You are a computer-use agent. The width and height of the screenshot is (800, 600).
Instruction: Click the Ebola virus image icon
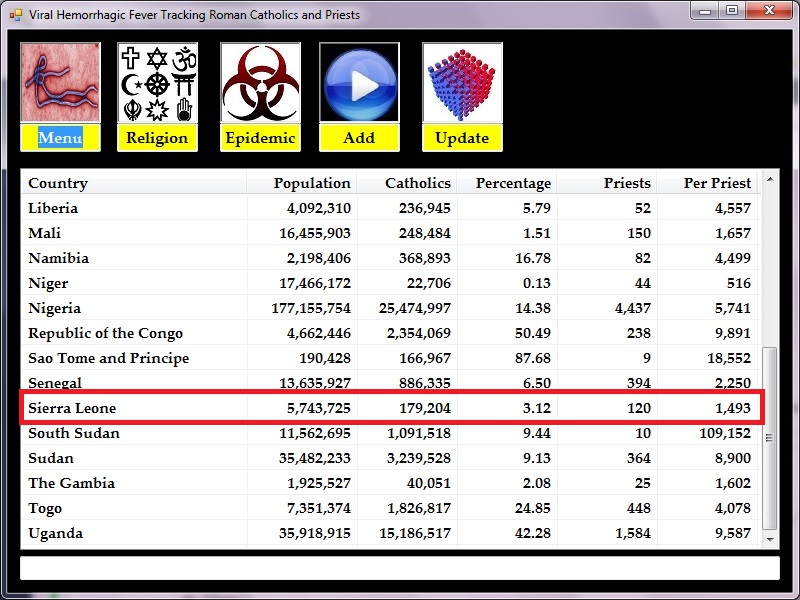pyautogui.click(x=60, y=82)
